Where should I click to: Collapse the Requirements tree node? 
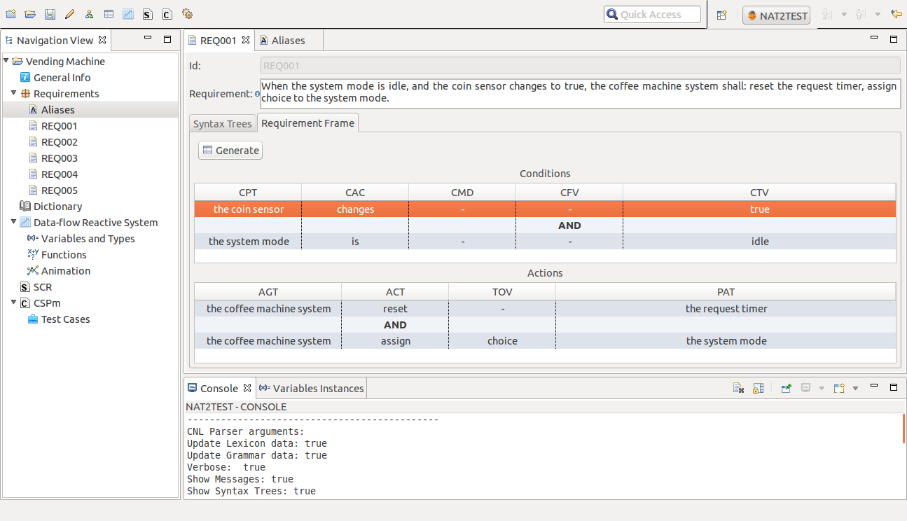tap(14, 93)
